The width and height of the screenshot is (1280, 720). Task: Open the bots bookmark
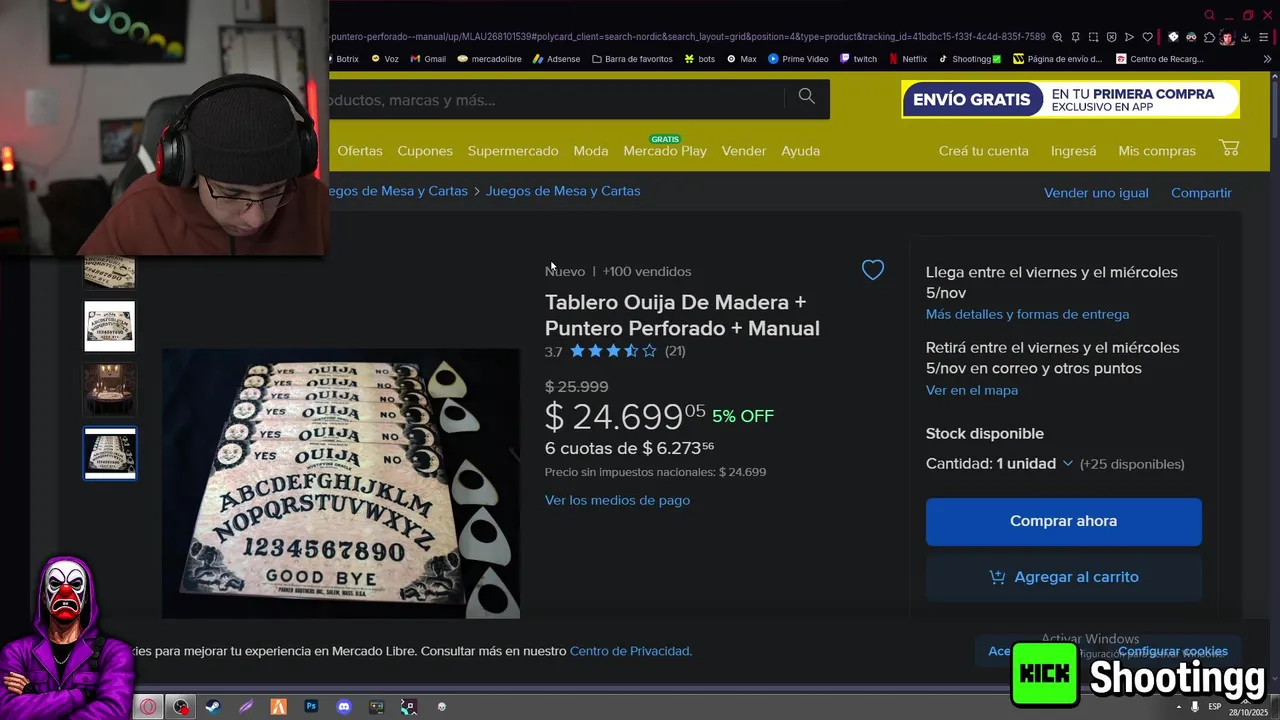[700, 59]
